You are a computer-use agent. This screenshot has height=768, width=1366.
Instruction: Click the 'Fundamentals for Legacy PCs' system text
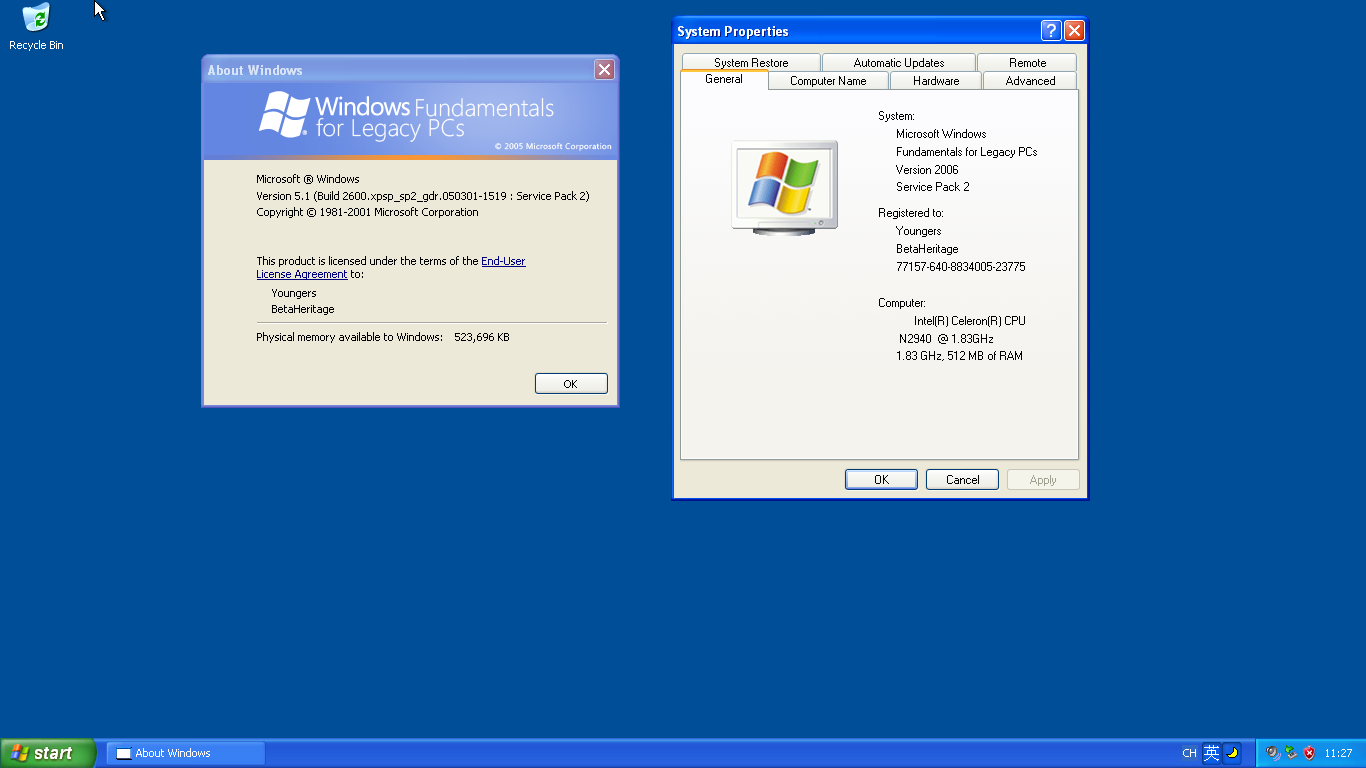[966, 152]
